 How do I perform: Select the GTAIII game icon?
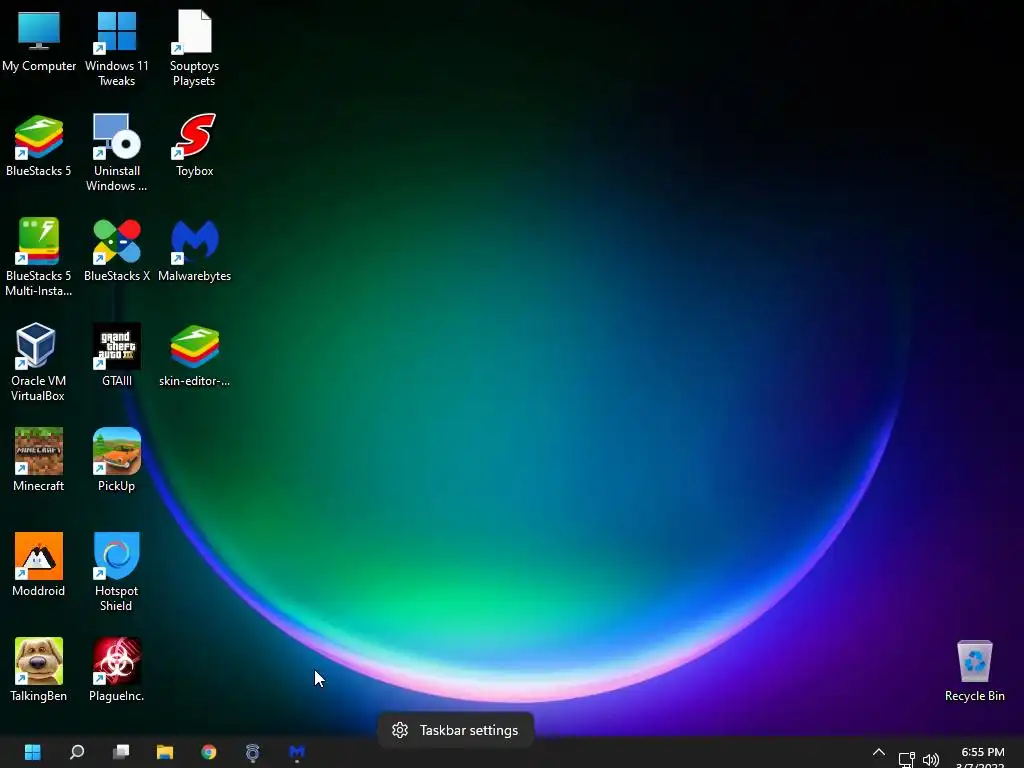pos(117,356)
